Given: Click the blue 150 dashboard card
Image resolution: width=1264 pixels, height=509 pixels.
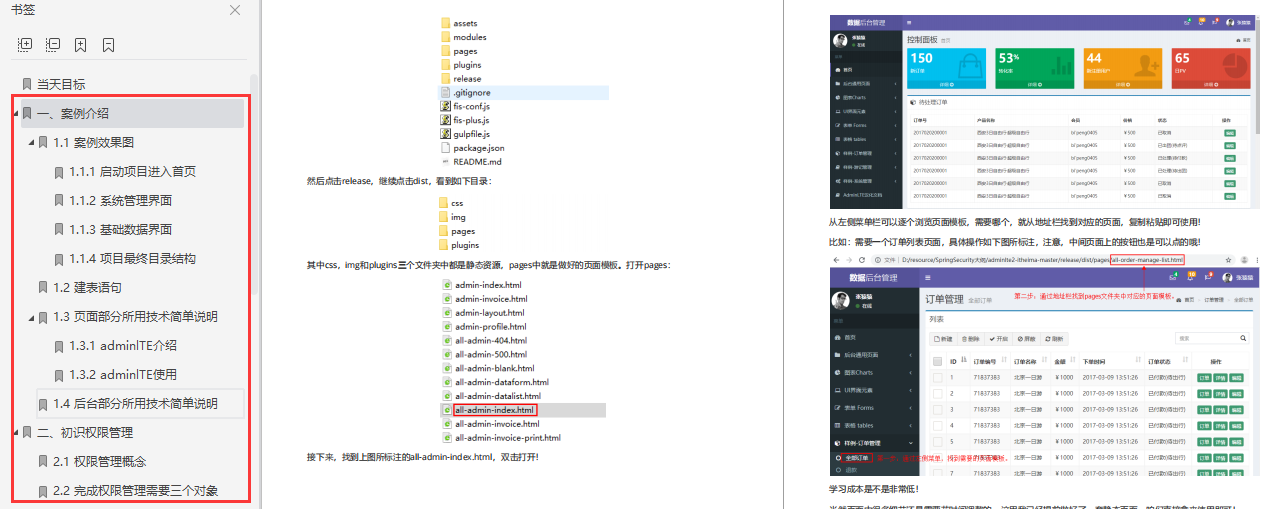Looking at the screenshot, I should [x=947, y=70].
